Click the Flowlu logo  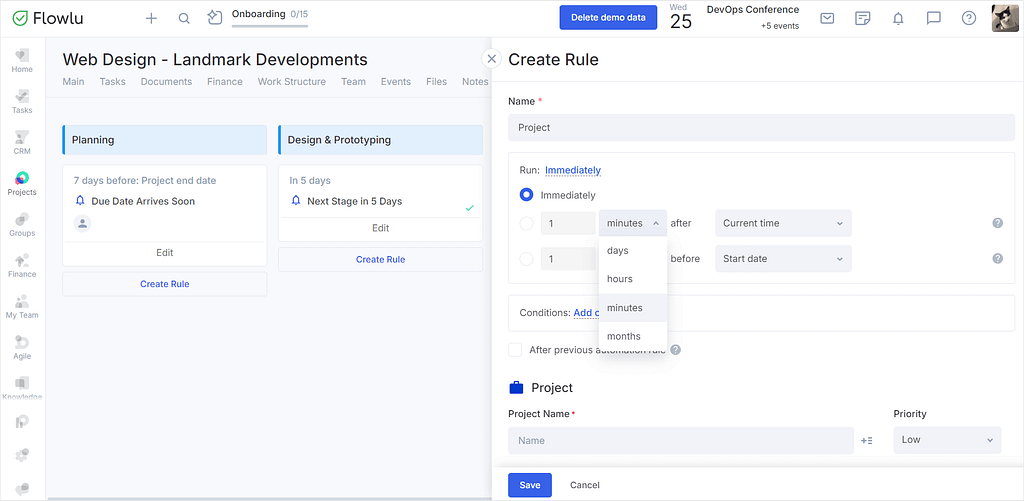(x=48, y=18)
